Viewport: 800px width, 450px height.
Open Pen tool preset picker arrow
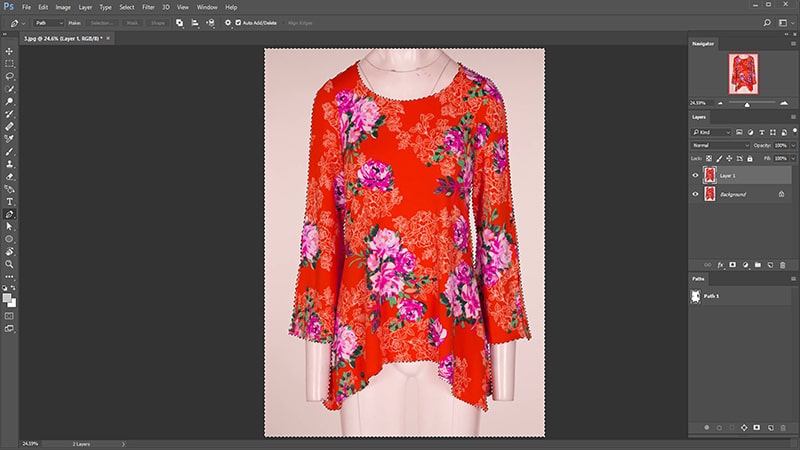[x=23, y=23]
